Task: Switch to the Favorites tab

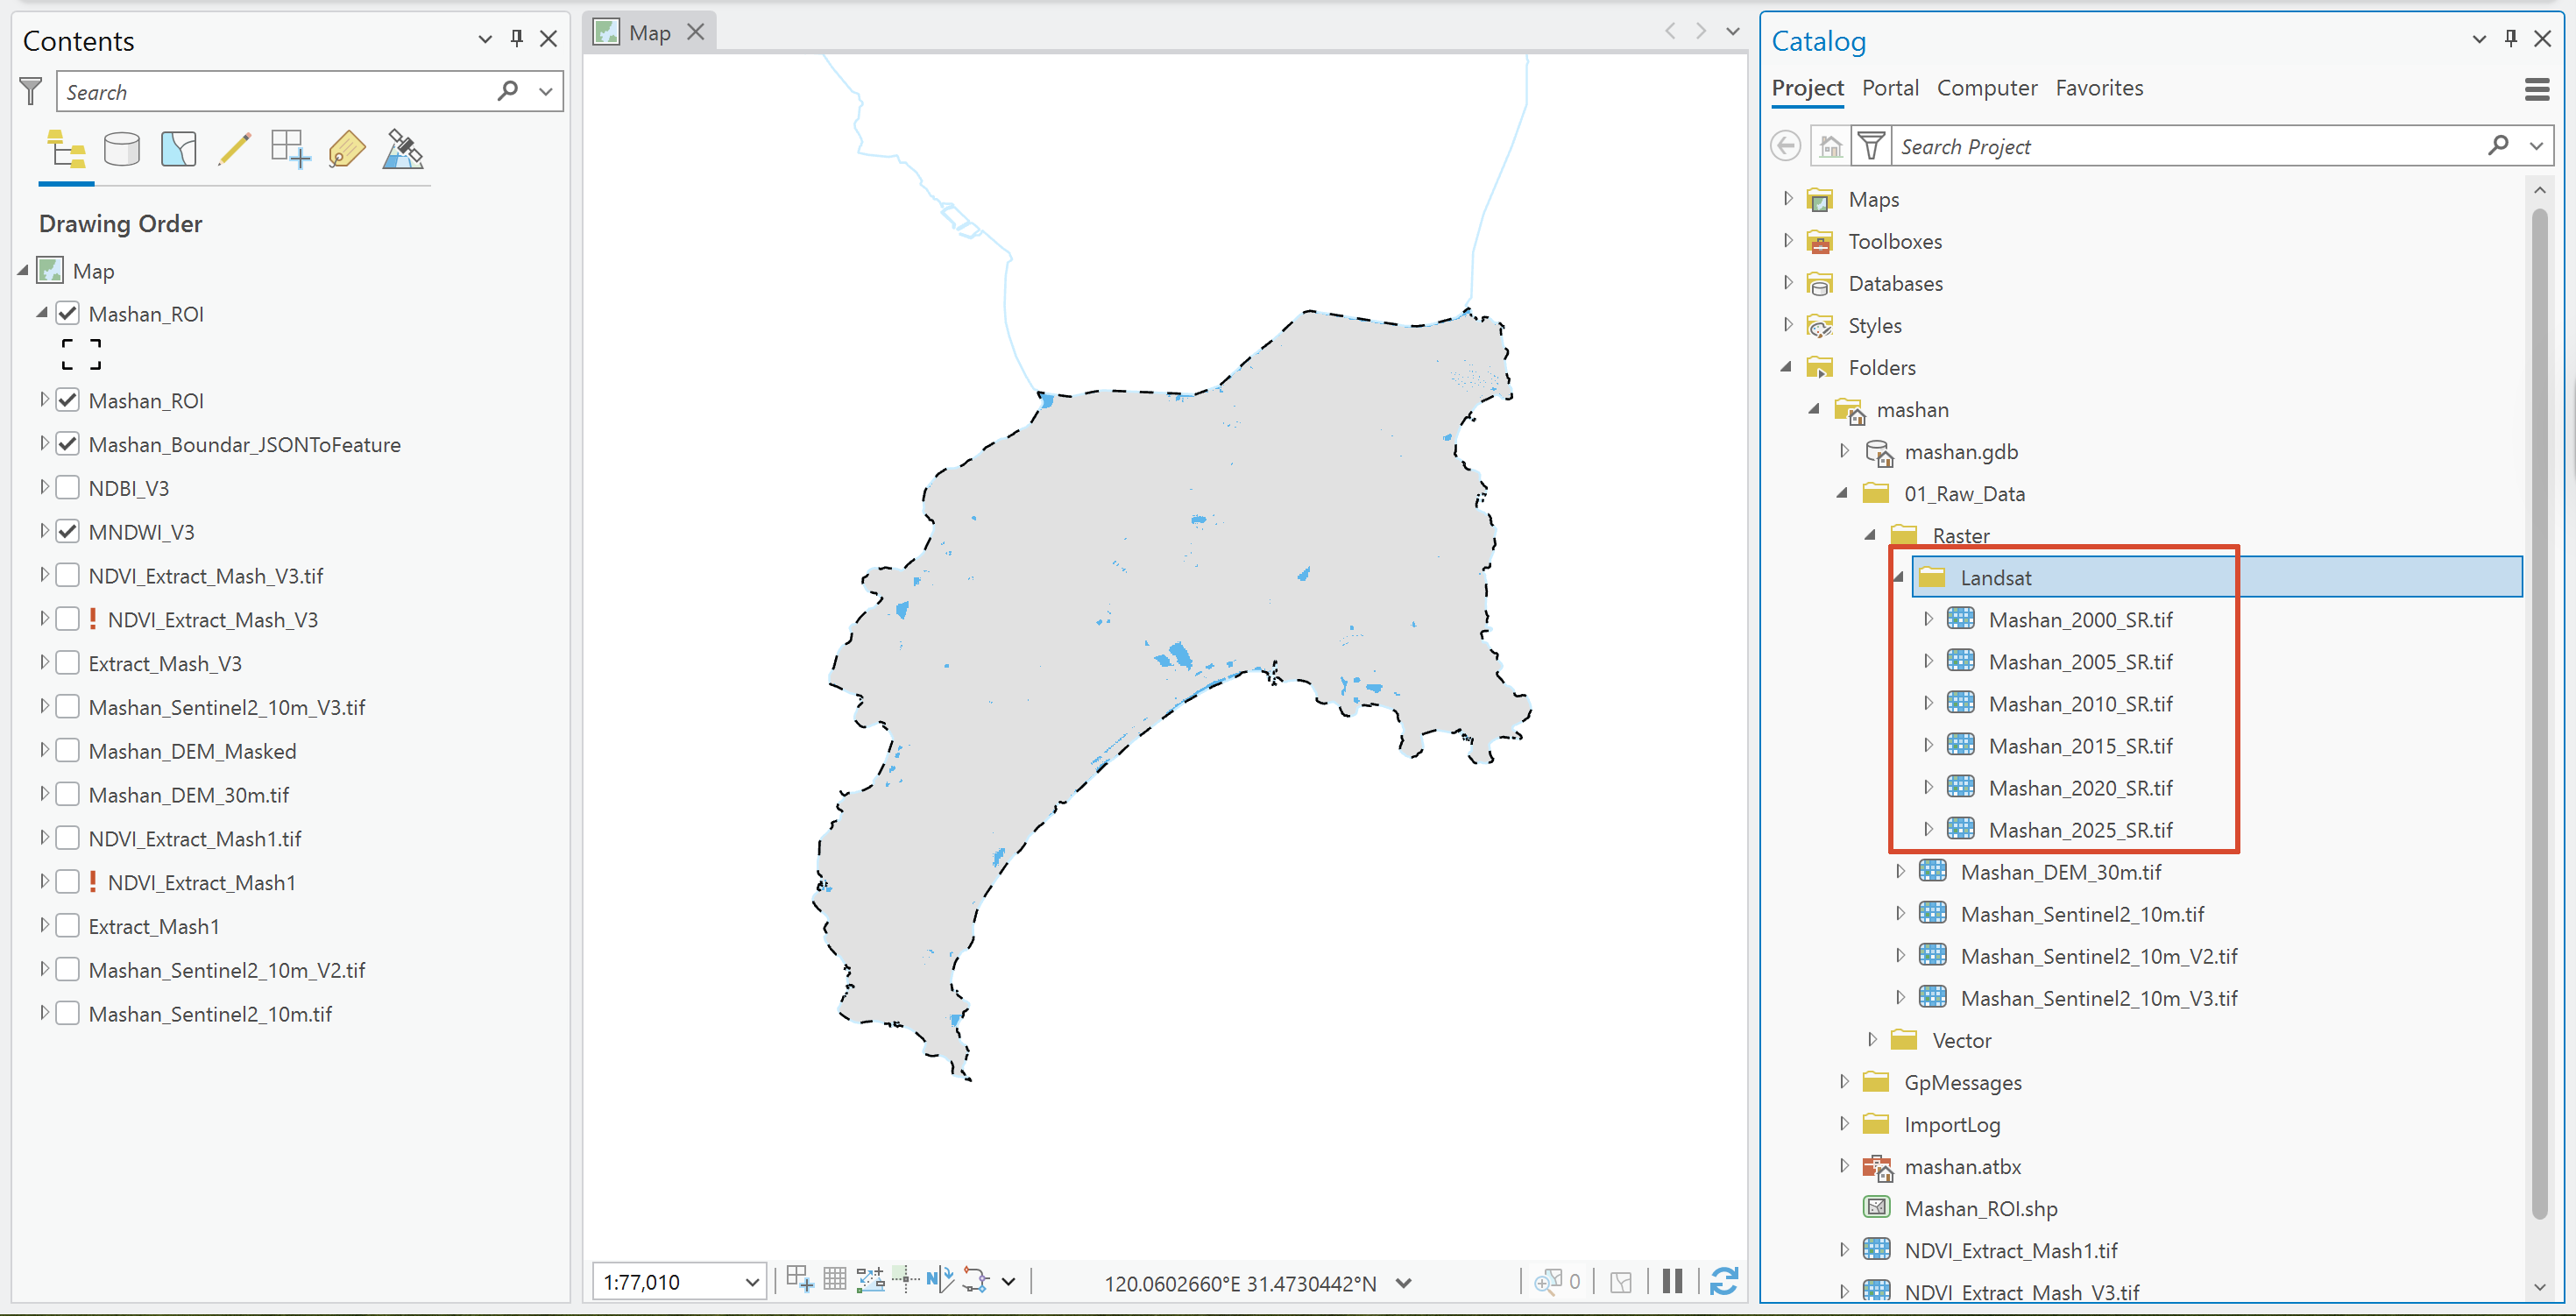Action: [x=2099, y=88]
